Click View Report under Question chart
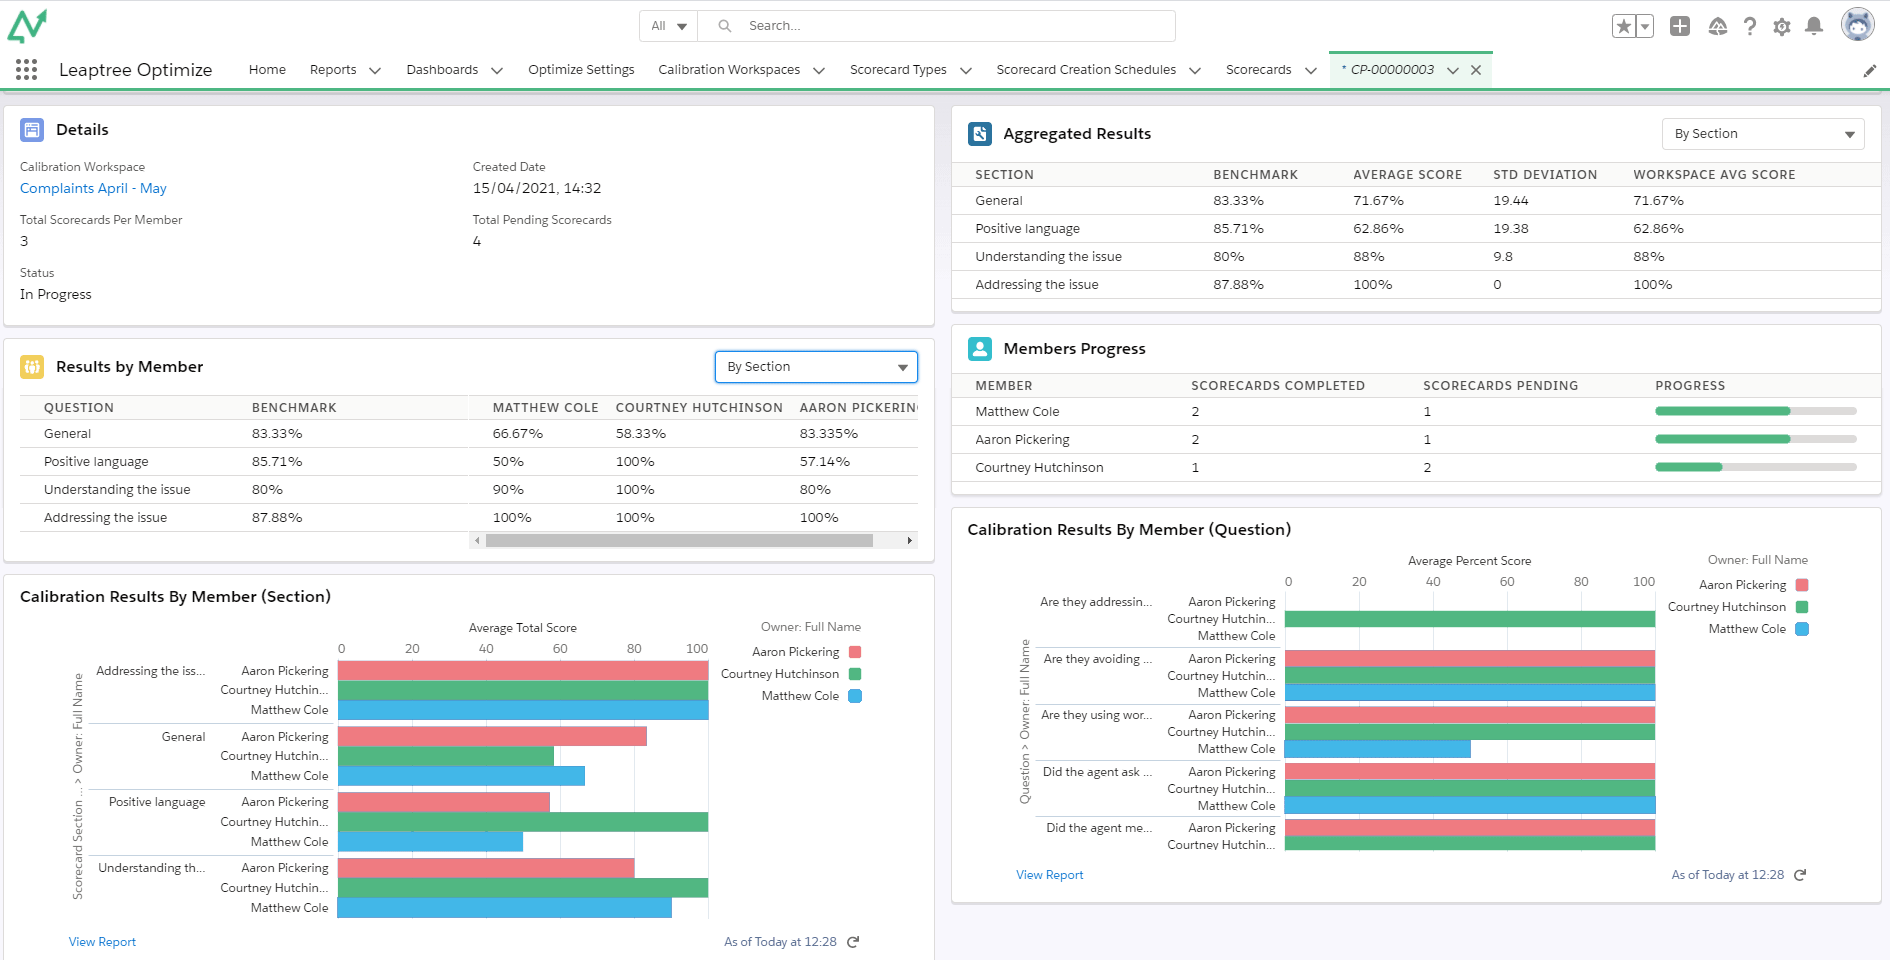This screenshot has width=1890, height=960. point(1050,875)
